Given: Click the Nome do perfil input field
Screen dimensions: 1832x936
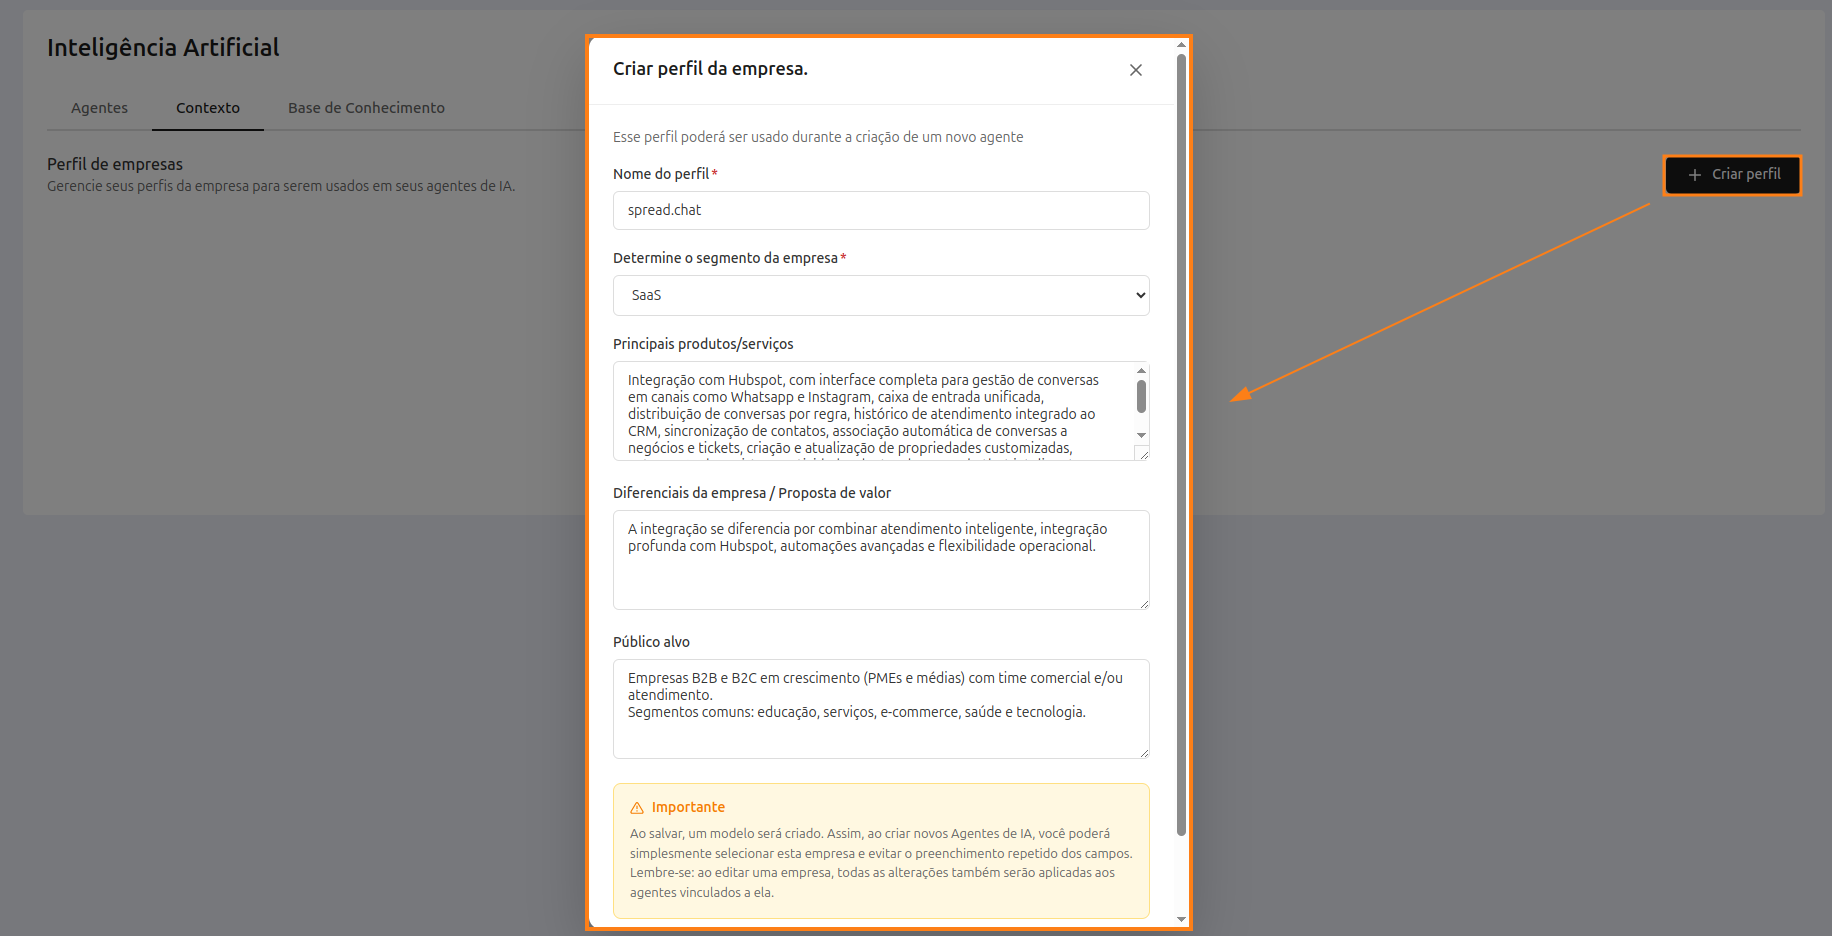Looking at the screenshot, I should tap(880, 211).
